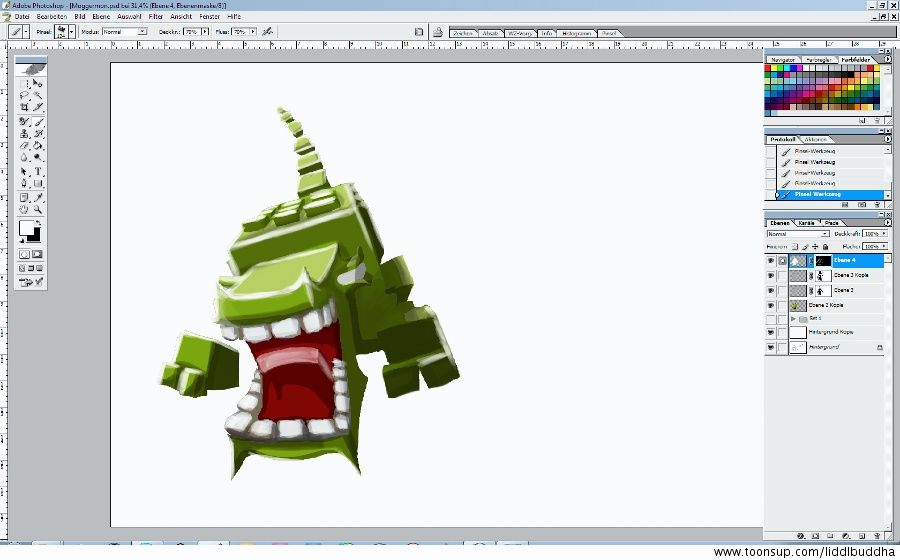Select the Shape tool
The width and height of the screenshot is (900, 560).
[x=38, y=184]
